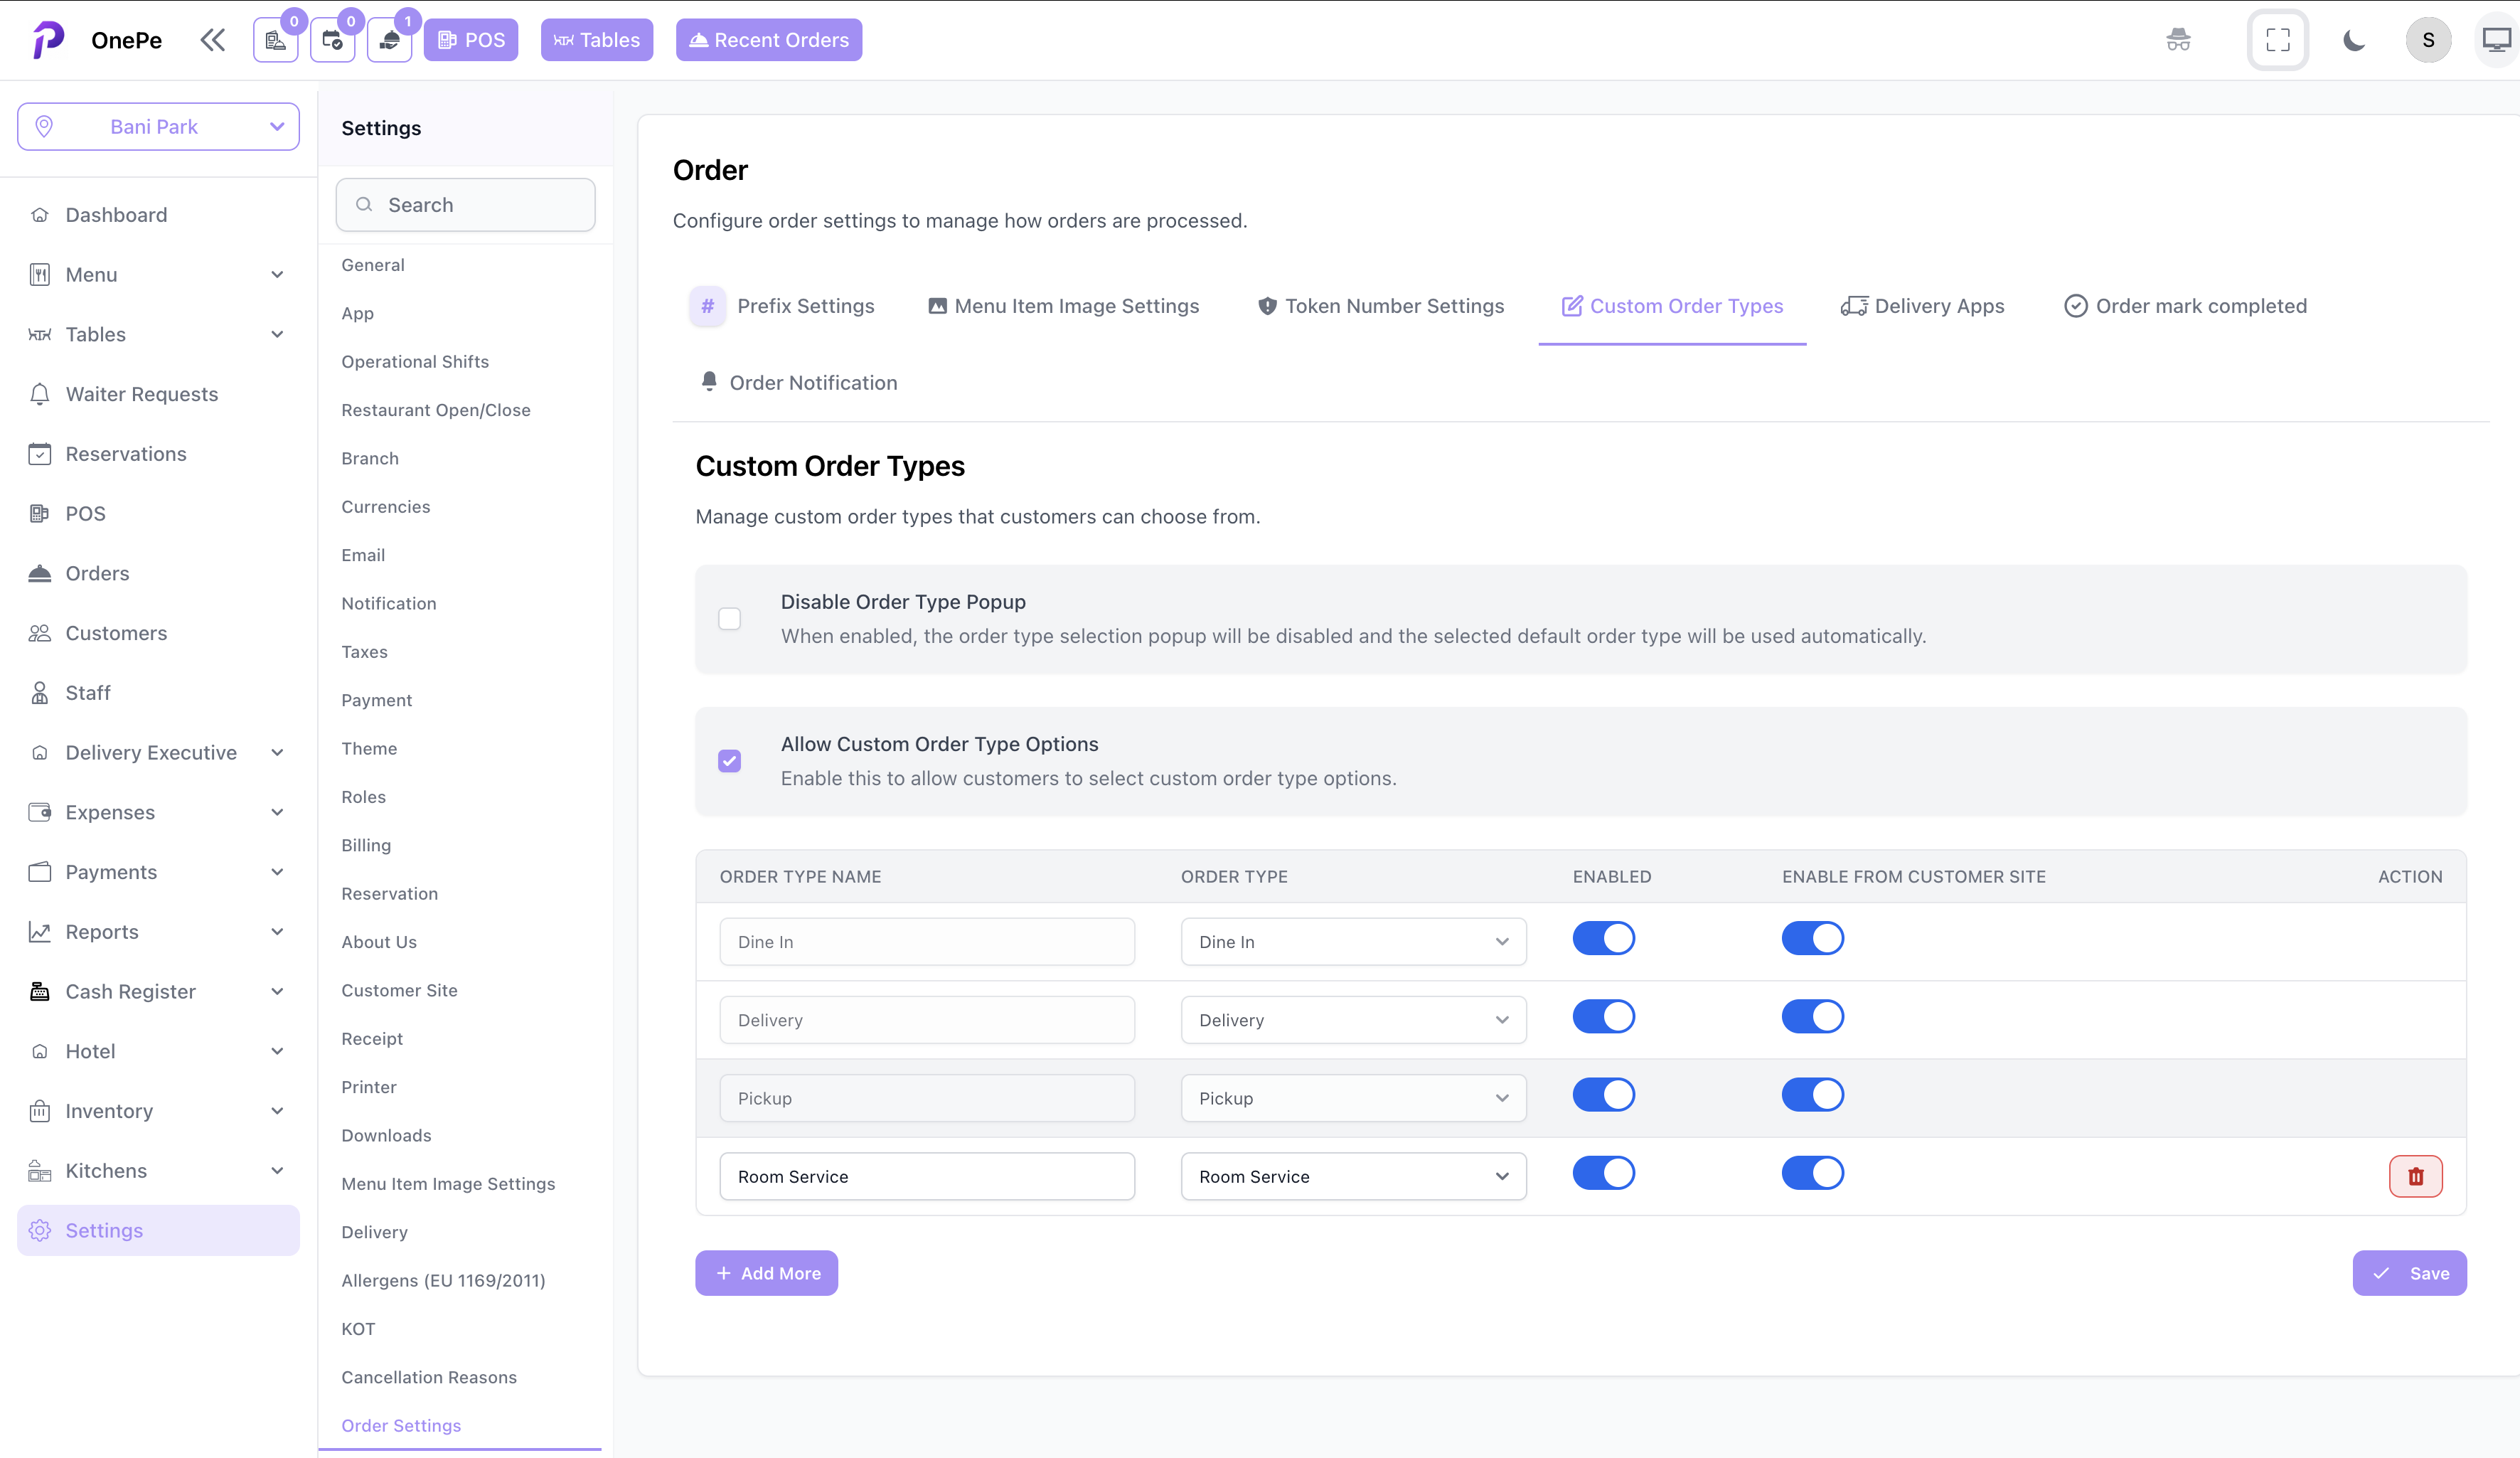Viewport: 2520px width, 1458px height.
Task: Open the Room Service order type dropdown
Action: (1353, 1176)
